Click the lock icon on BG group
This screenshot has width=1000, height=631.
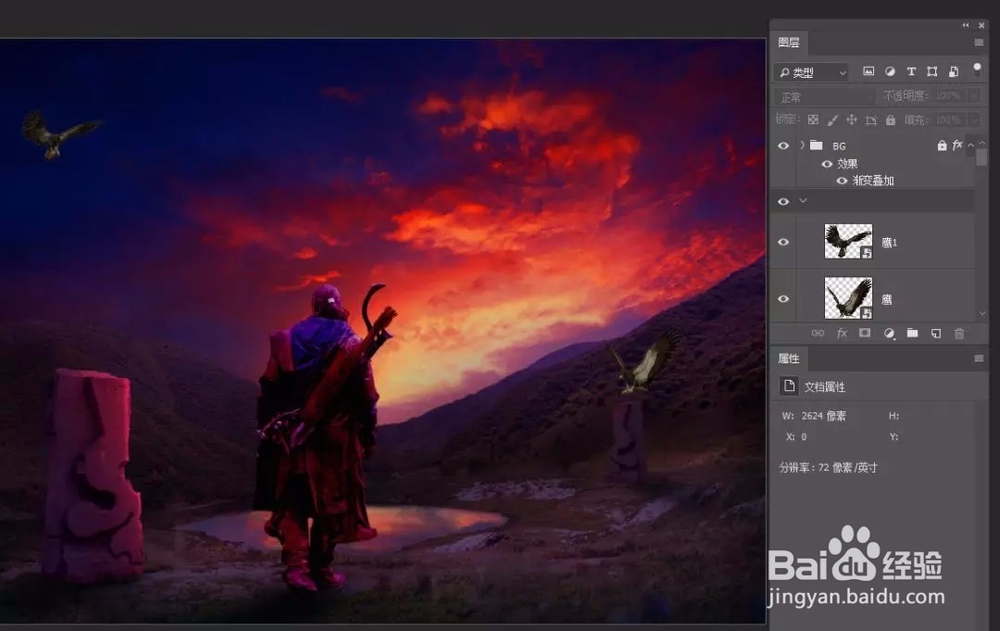[x=942, y=145]
